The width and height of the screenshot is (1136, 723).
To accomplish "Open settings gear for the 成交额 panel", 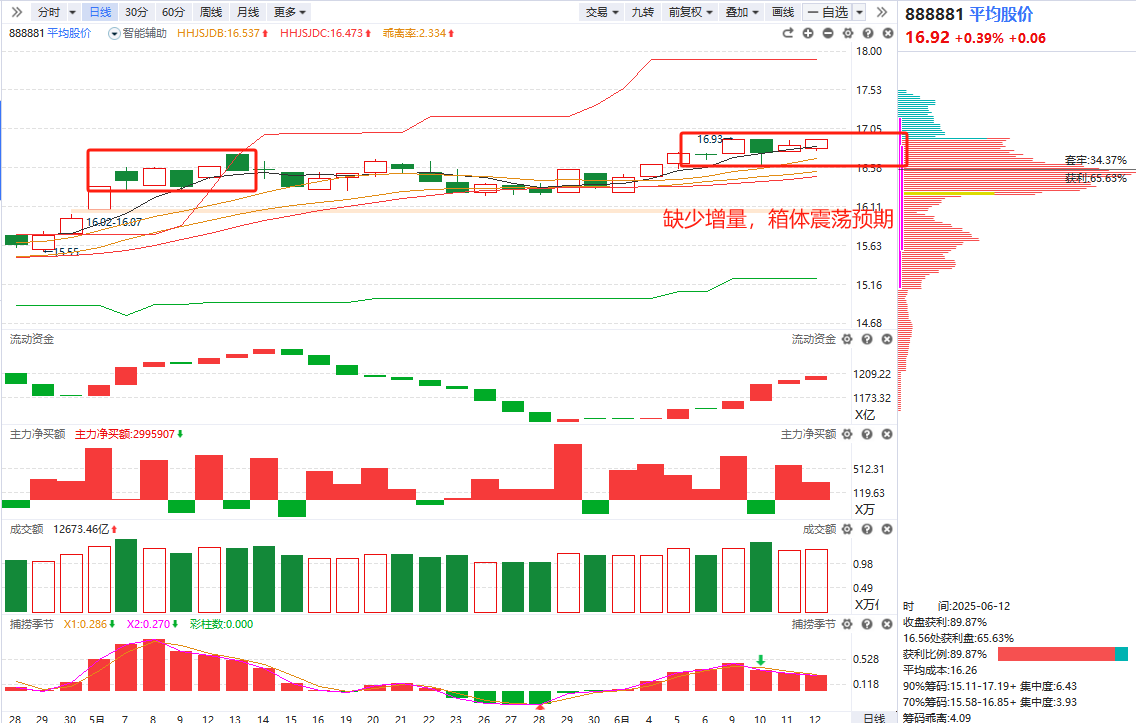I will [x=847, y=529].
